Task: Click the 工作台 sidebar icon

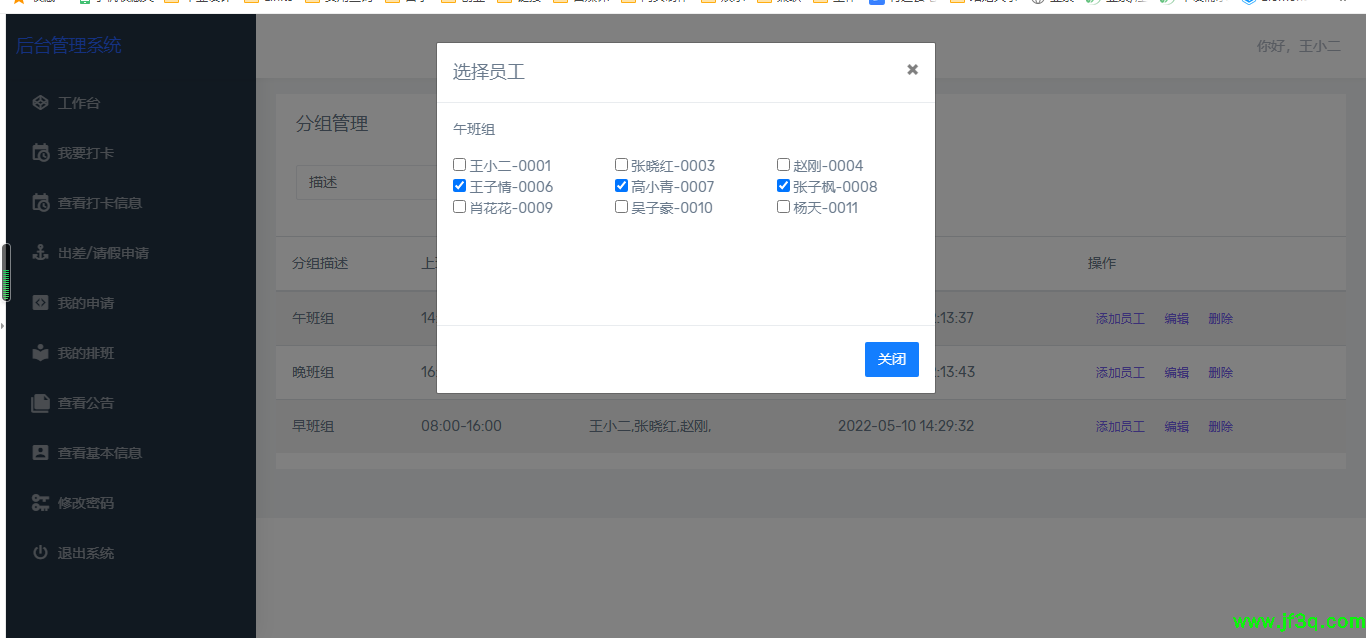Action: tap(40, 103)
